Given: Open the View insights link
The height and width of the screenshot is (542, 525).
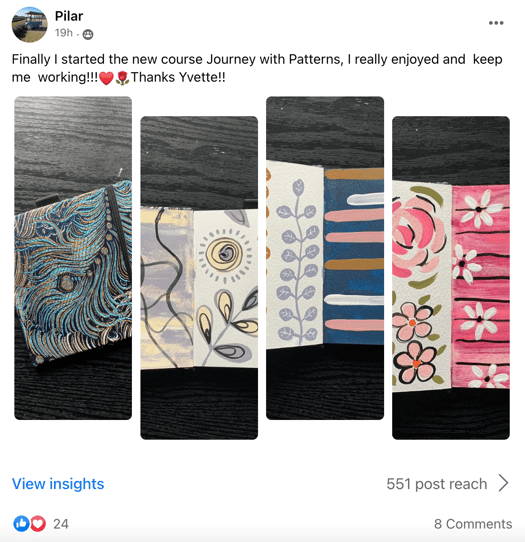Looking at the screenshot, I should click(x=58, y=484).
